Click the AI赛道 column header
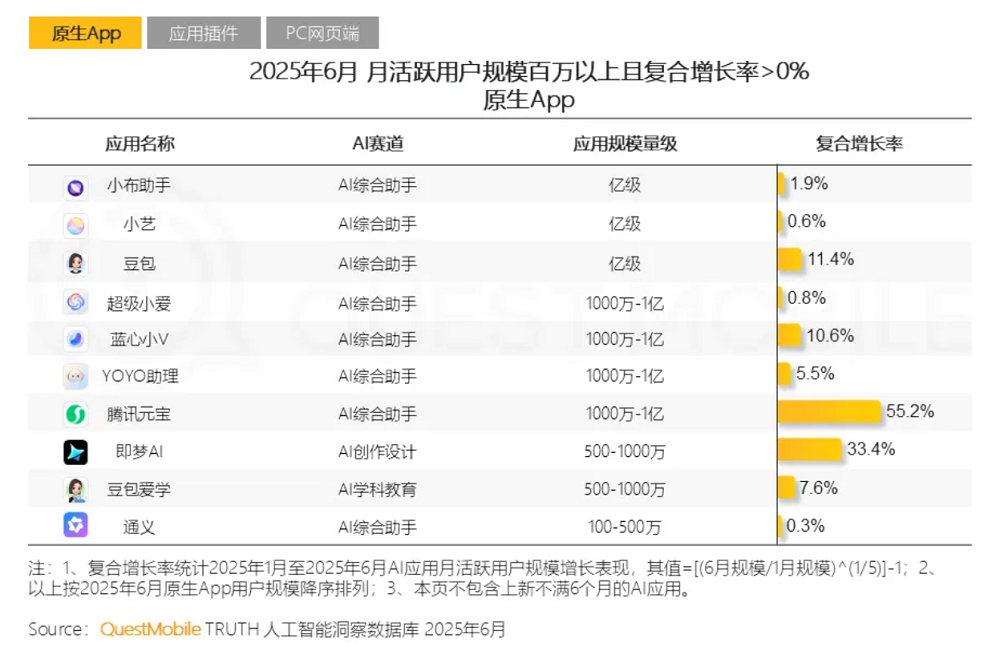Screen dimensions: 1000x647 tap(378, 144)
